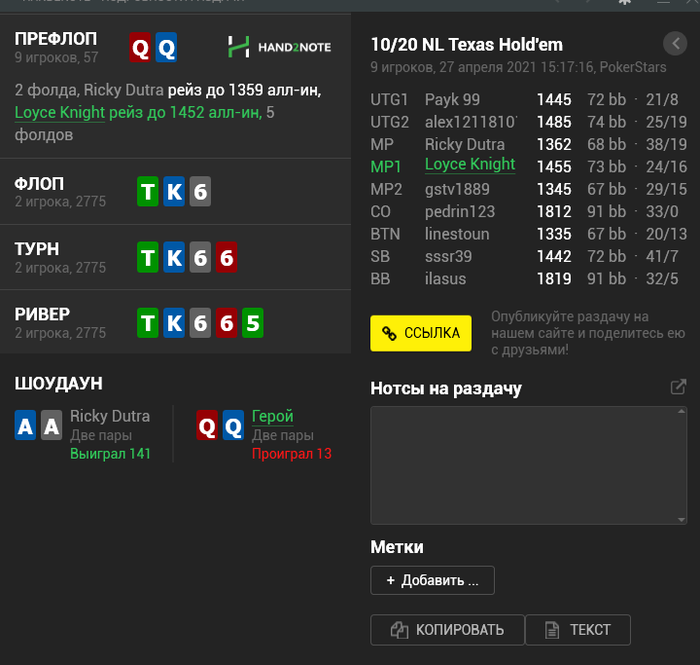Click the blue Q card in the preflop header
The image size is (700, 665).
pos(167,47)
